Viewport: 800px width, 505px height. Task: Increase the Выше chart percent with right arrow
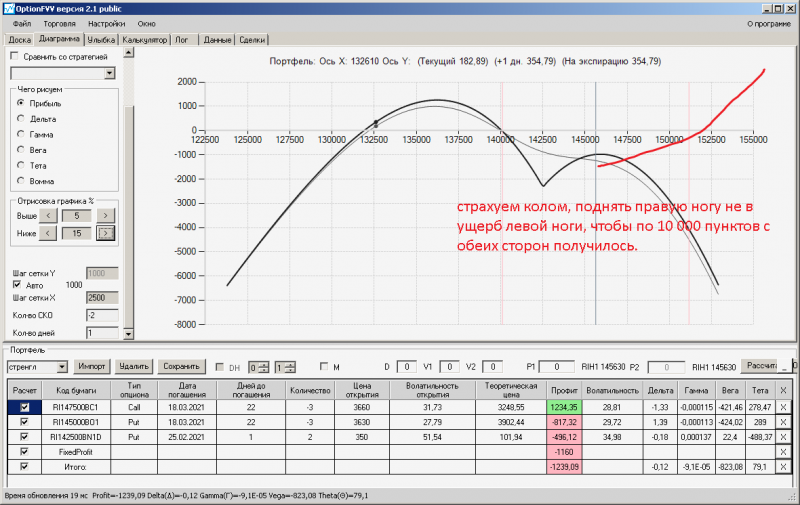106,216
